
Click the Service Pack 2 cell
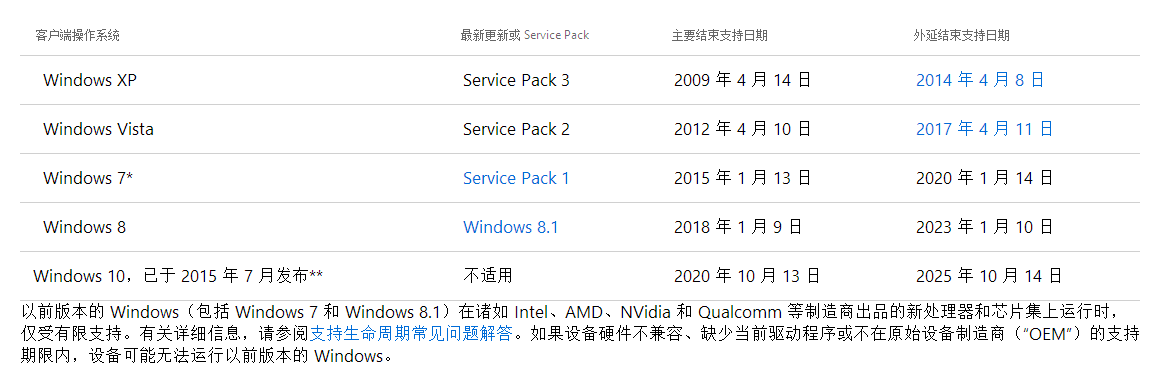[x=516, y=129]
